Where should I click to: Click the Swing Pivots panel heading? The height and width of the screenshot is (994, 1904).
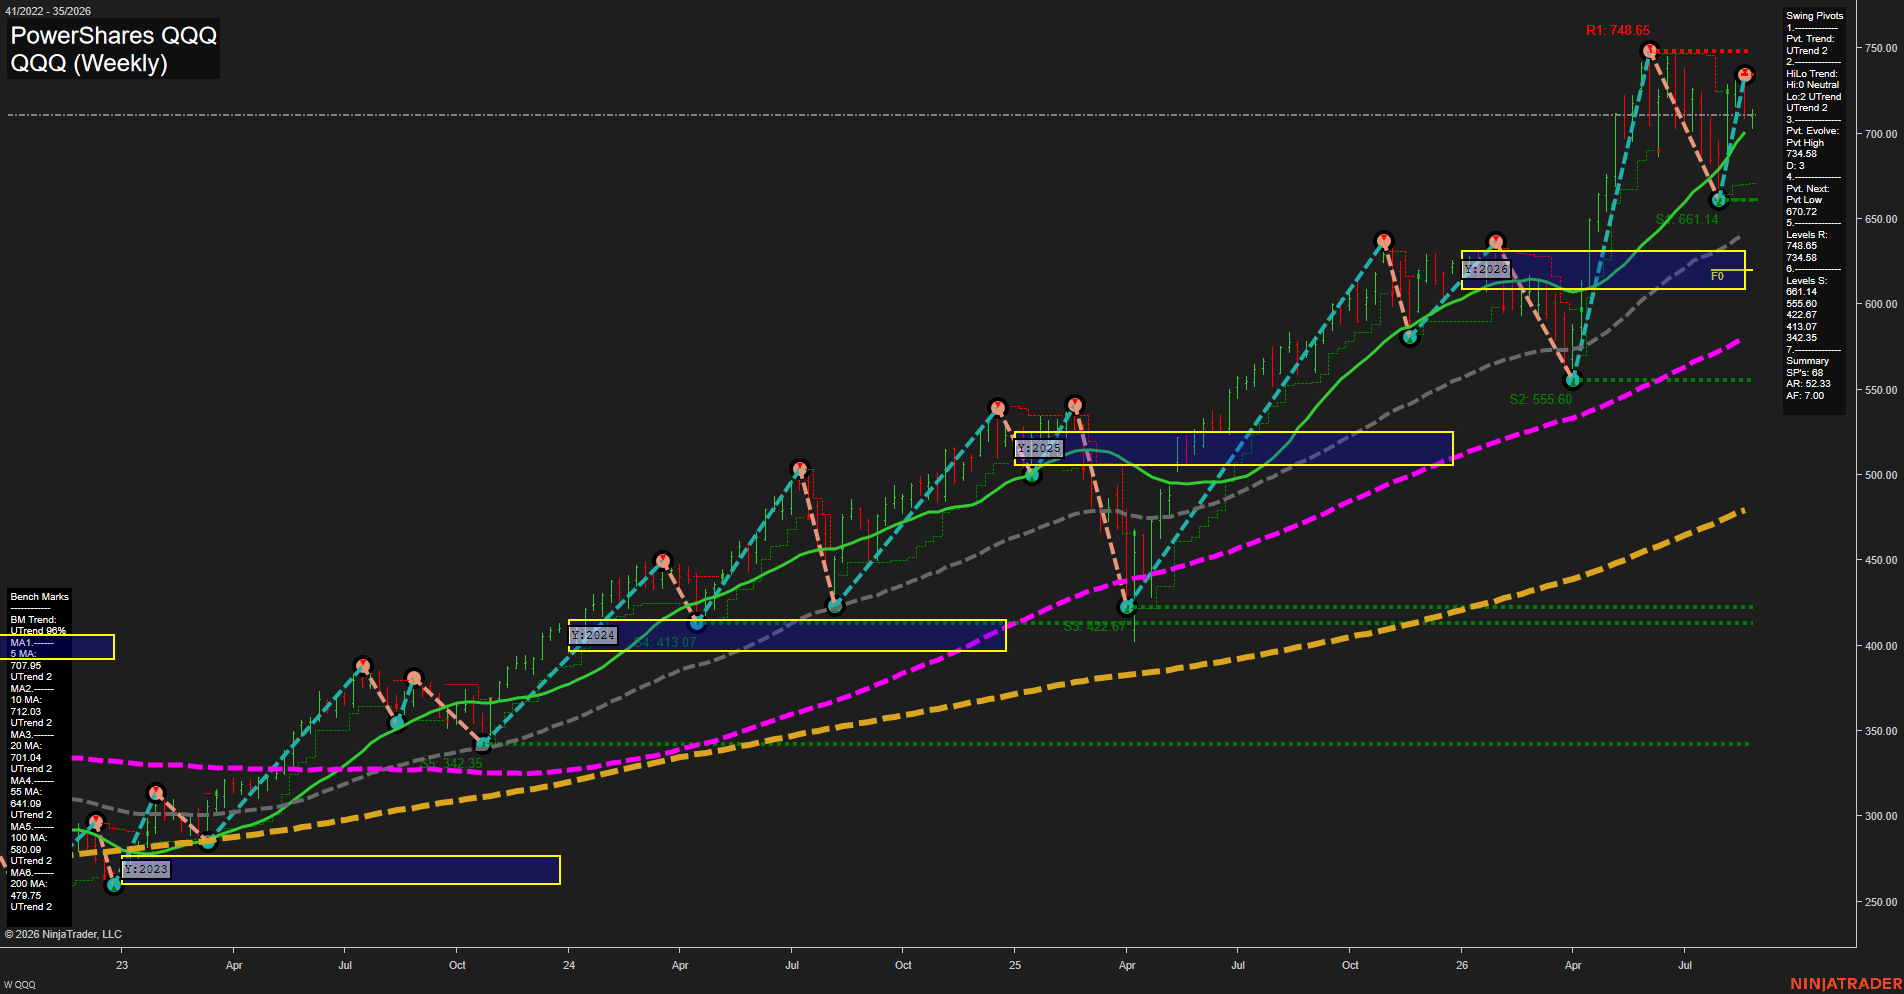click(1814, 16)
